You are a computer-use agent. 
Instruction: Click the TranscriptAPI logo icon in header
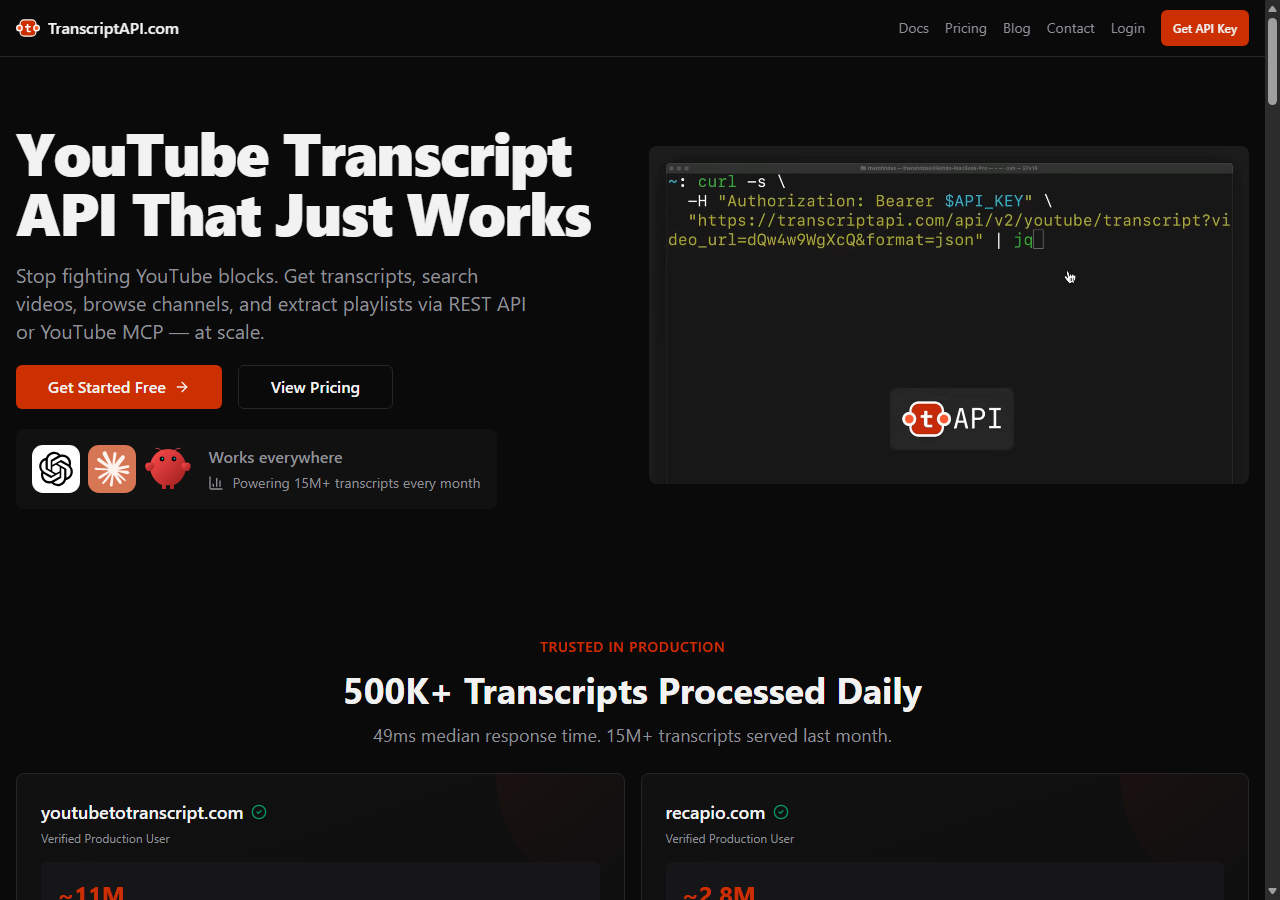pyautogui.click(x=28, y=28)
